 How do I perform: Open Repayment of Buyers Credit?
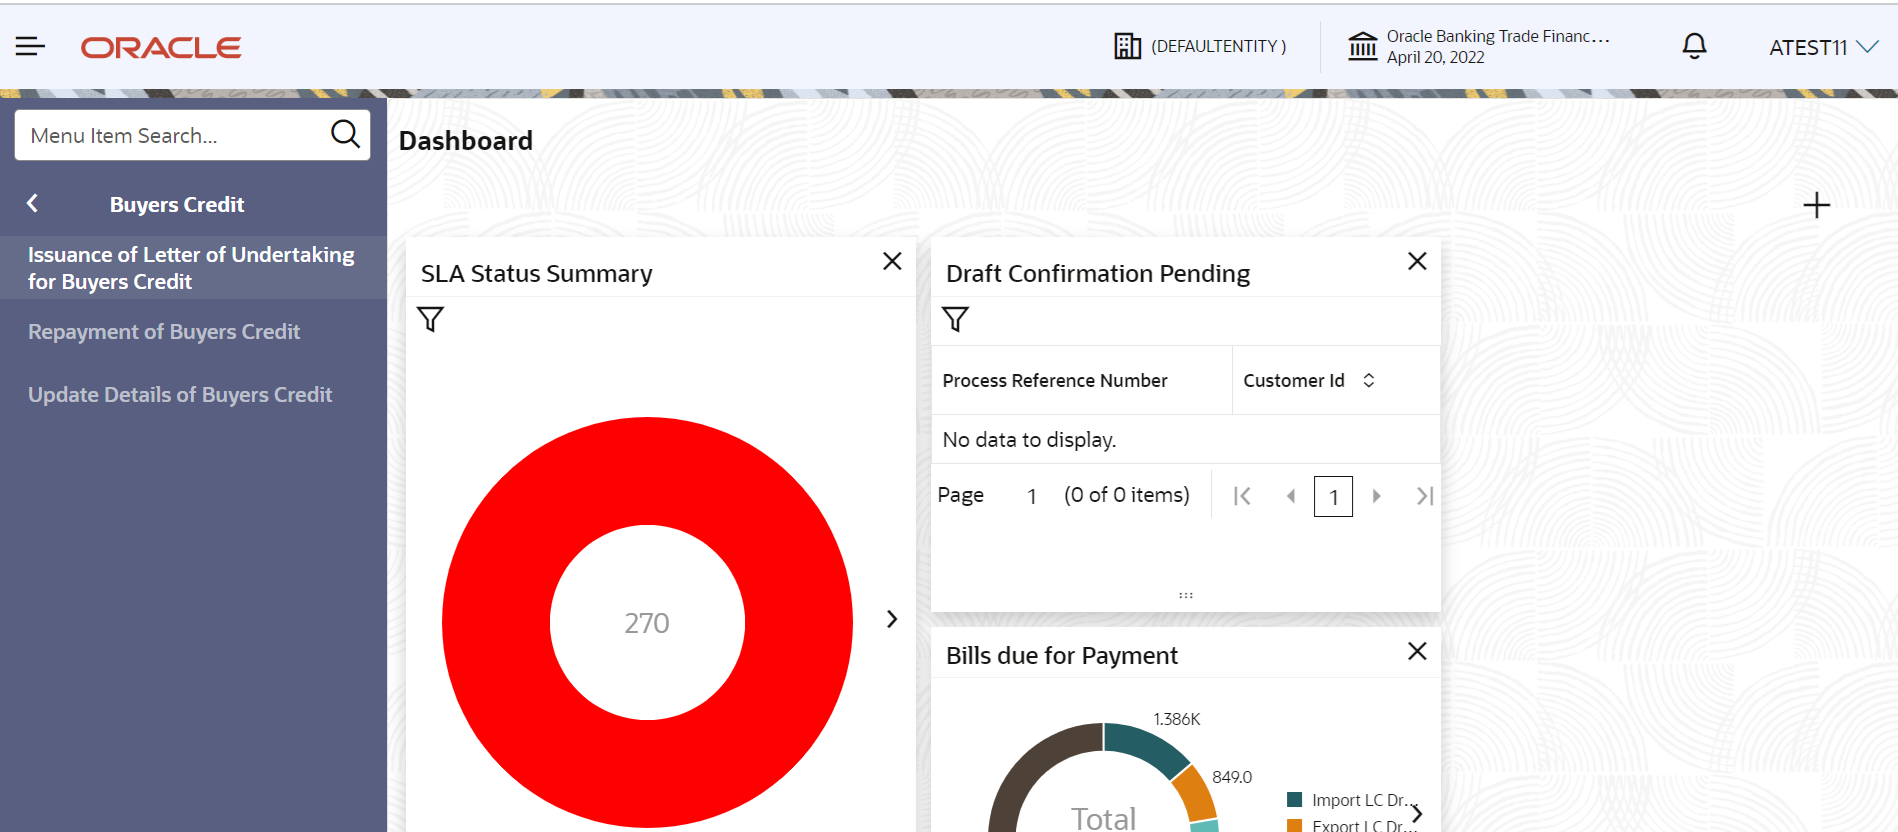(164, 332)
